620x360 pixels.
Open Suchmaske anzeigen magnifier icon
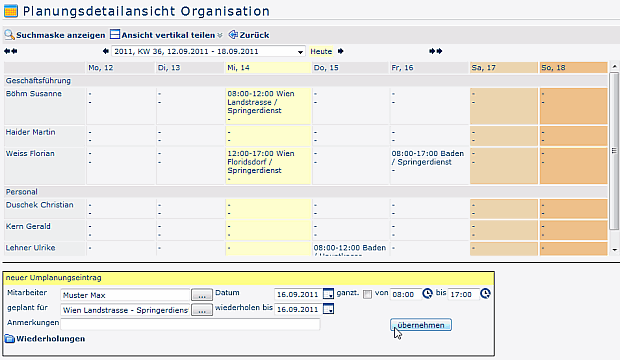[x=9, y=35]
